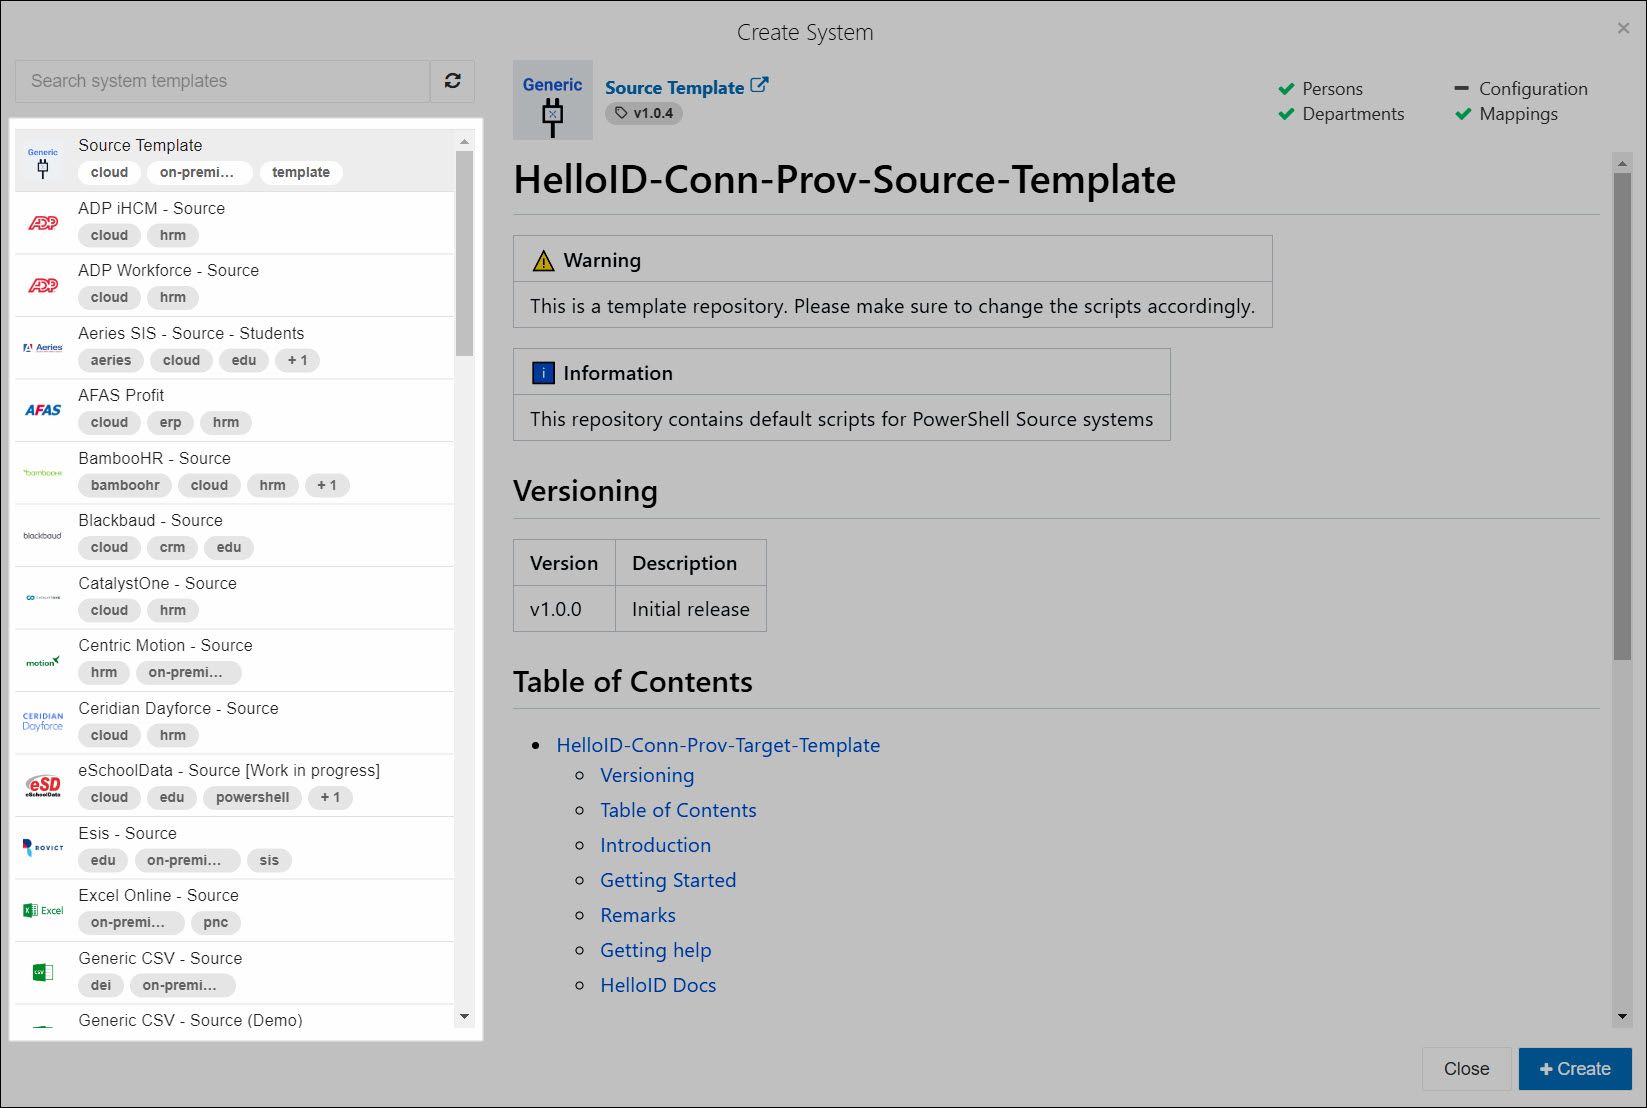Select BambooHR - Source template
This screenshot has height=1108, width=1647.
click(x=234, y=473)
